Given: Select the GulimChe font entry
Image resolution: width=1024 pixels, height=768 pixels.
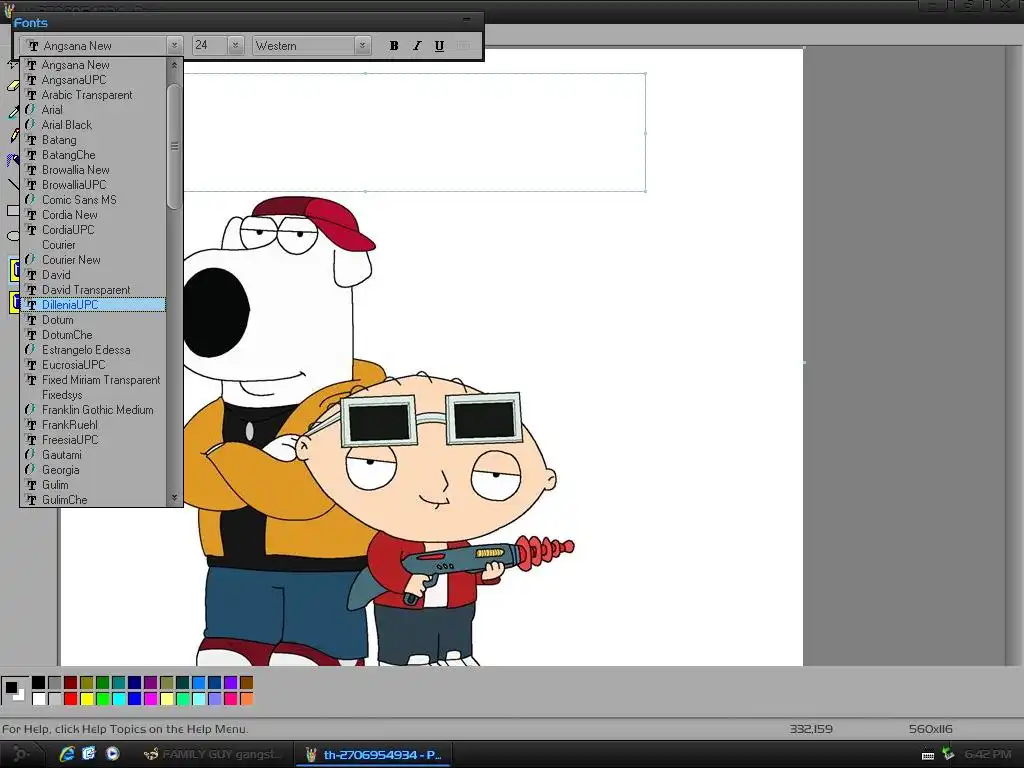Looking at the screenshot, I should pos(93,500).
